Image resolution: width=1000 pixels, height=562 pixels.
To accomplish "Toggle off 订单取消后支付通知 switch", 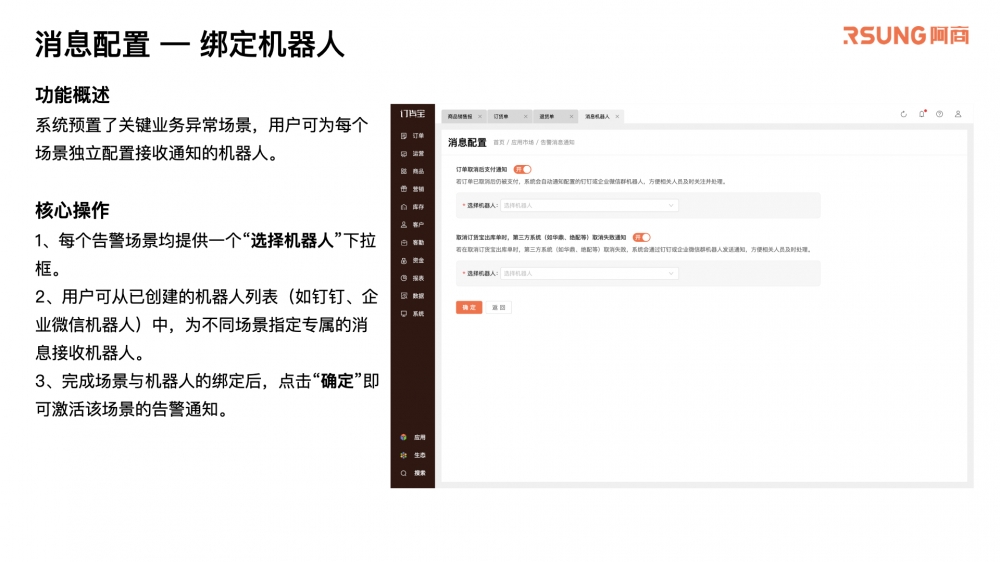I will click(522, 170).
